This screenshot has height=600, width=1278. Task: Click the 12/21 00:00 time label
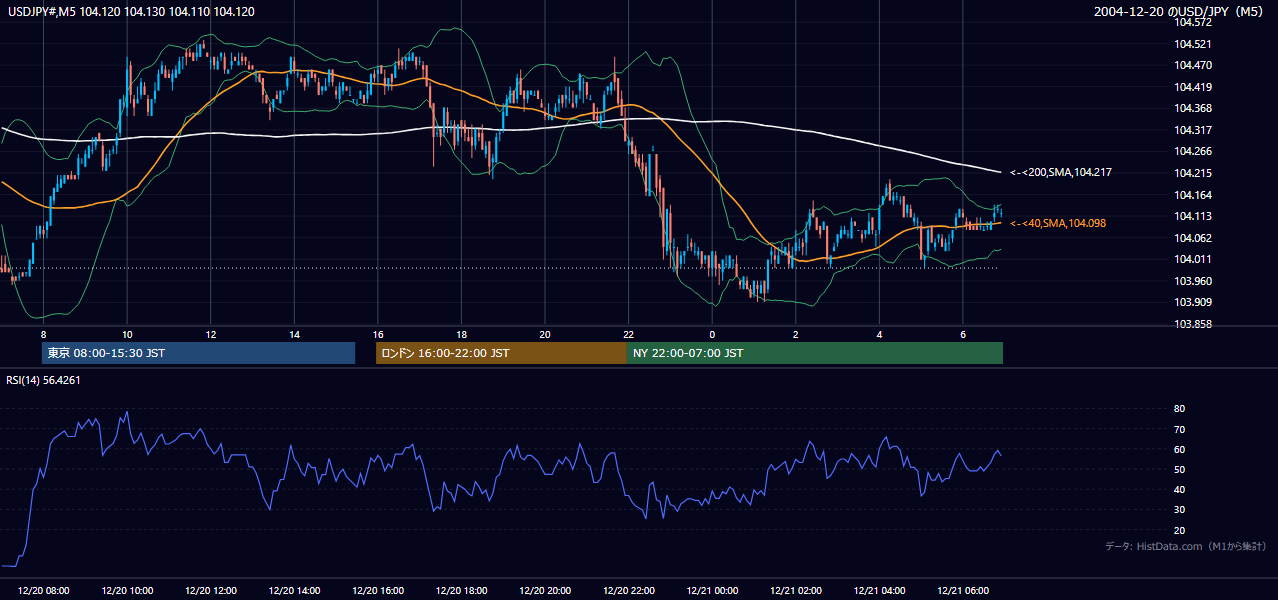pyautogui.click(x=712, y=591)
